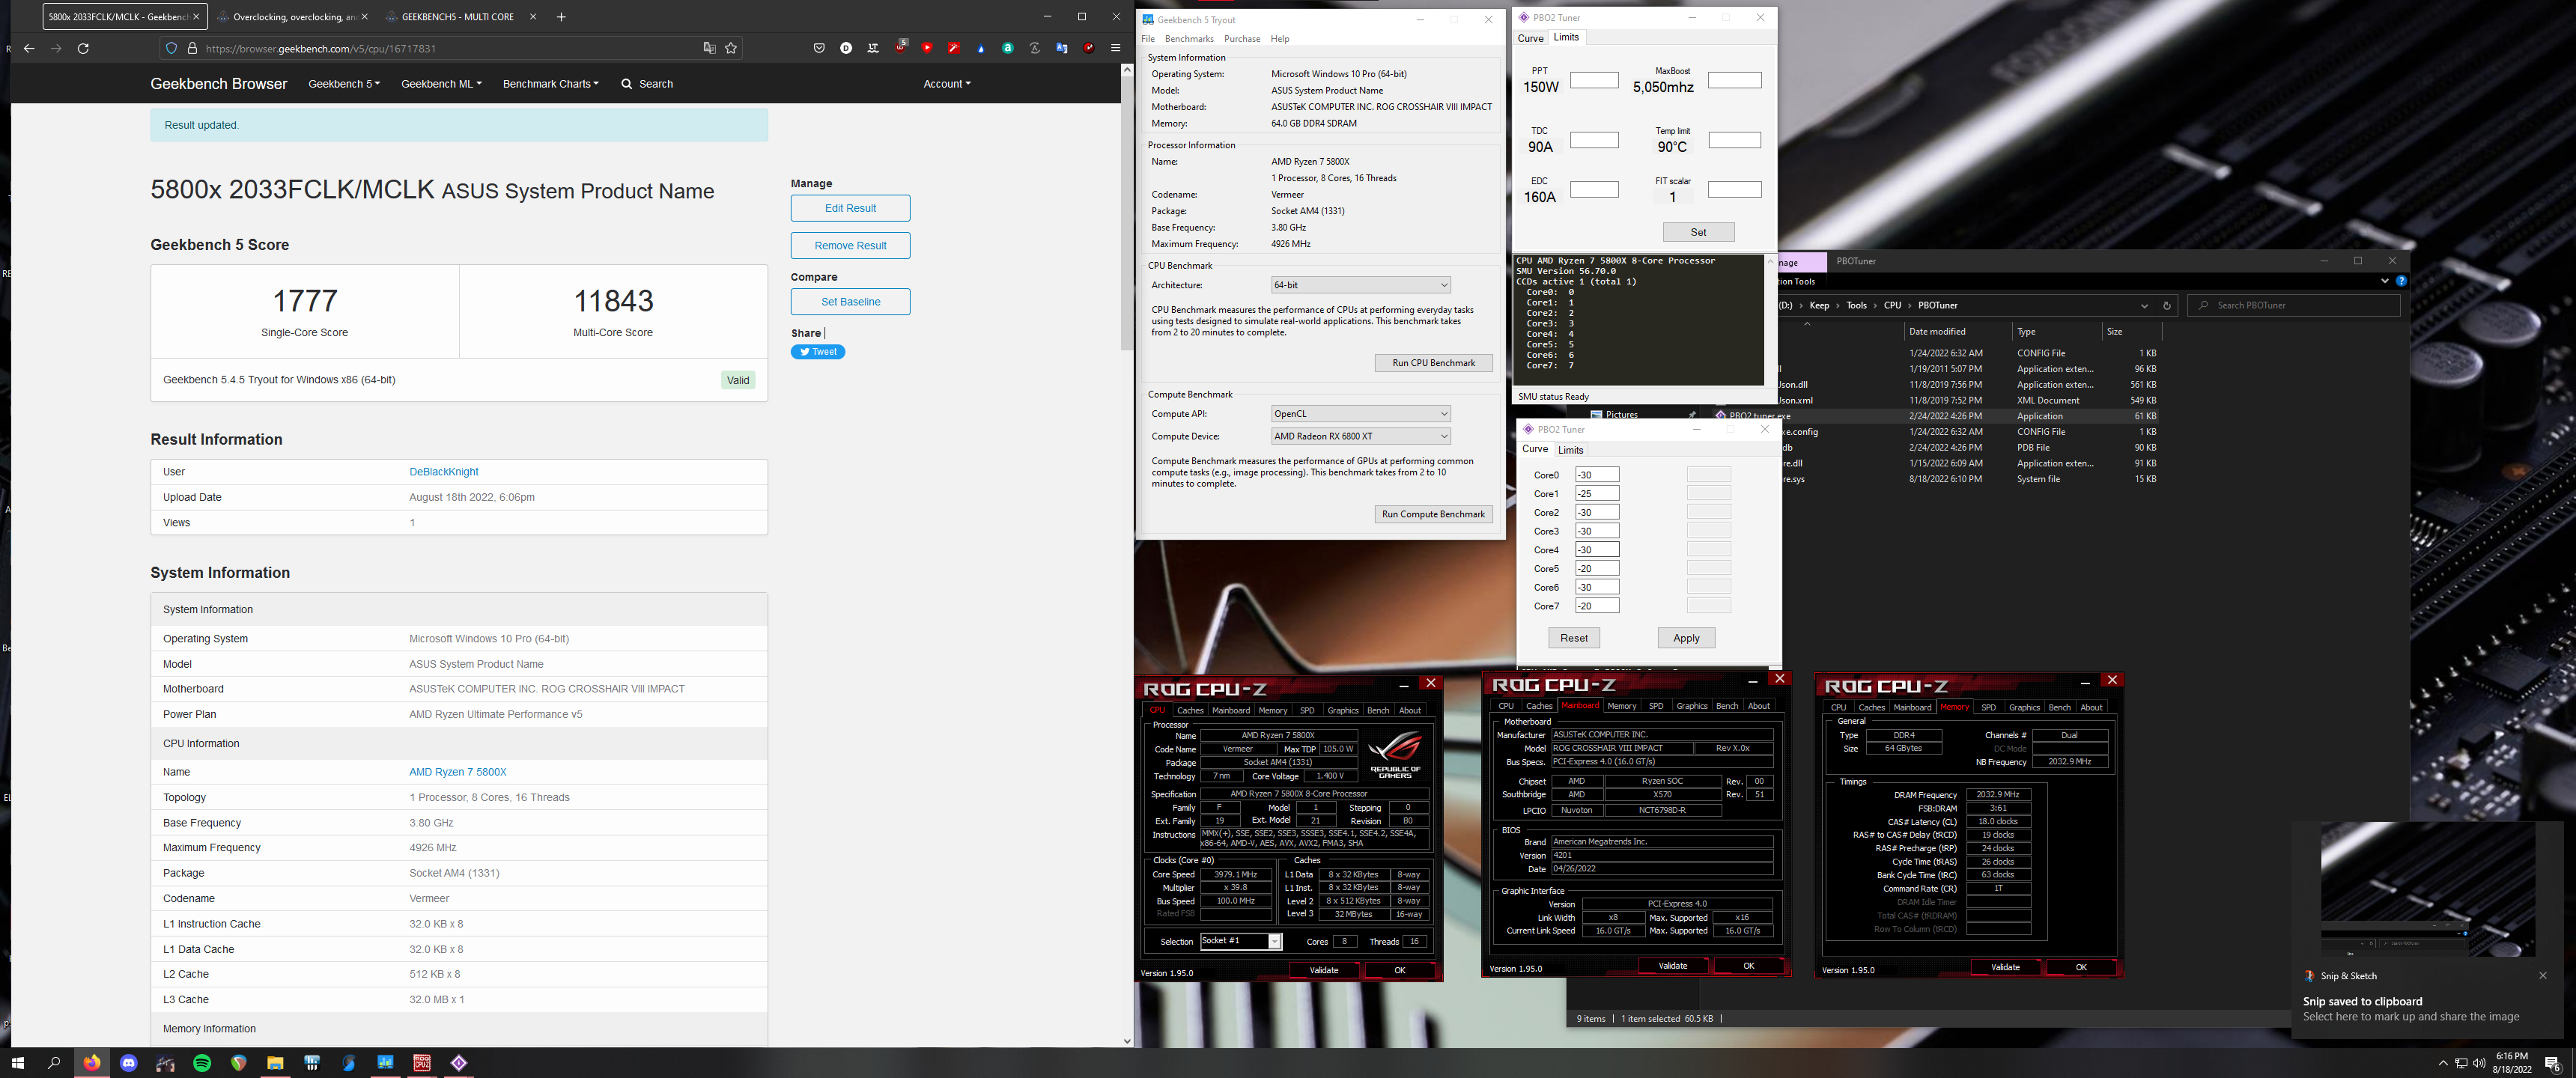The width and height of the screenshot is (2576, 1078).
Task: Click Run Compute Benchmark button
Action: tap(1433, 514)
